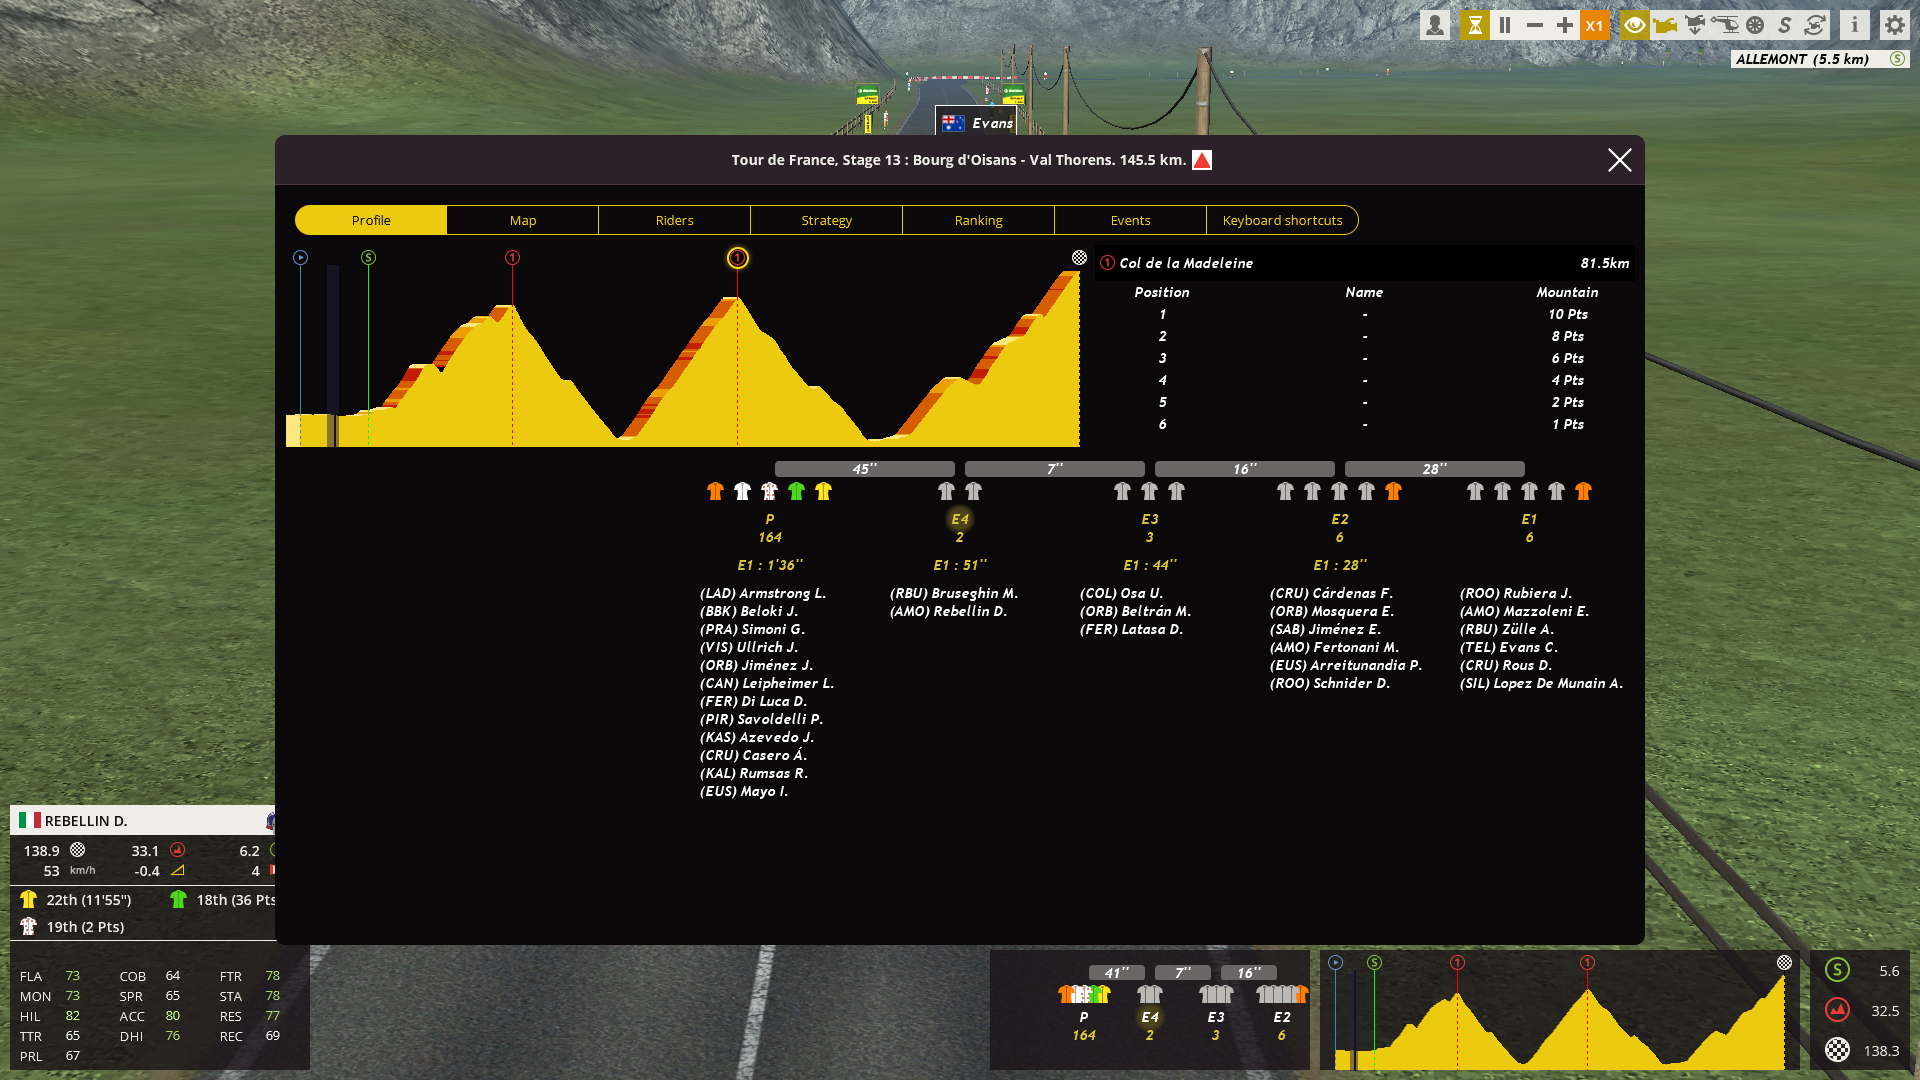This screenshot has width=1920, height=1080.
Task: Select rider (TEL) Evans C.
Action: coord(1509,647)
